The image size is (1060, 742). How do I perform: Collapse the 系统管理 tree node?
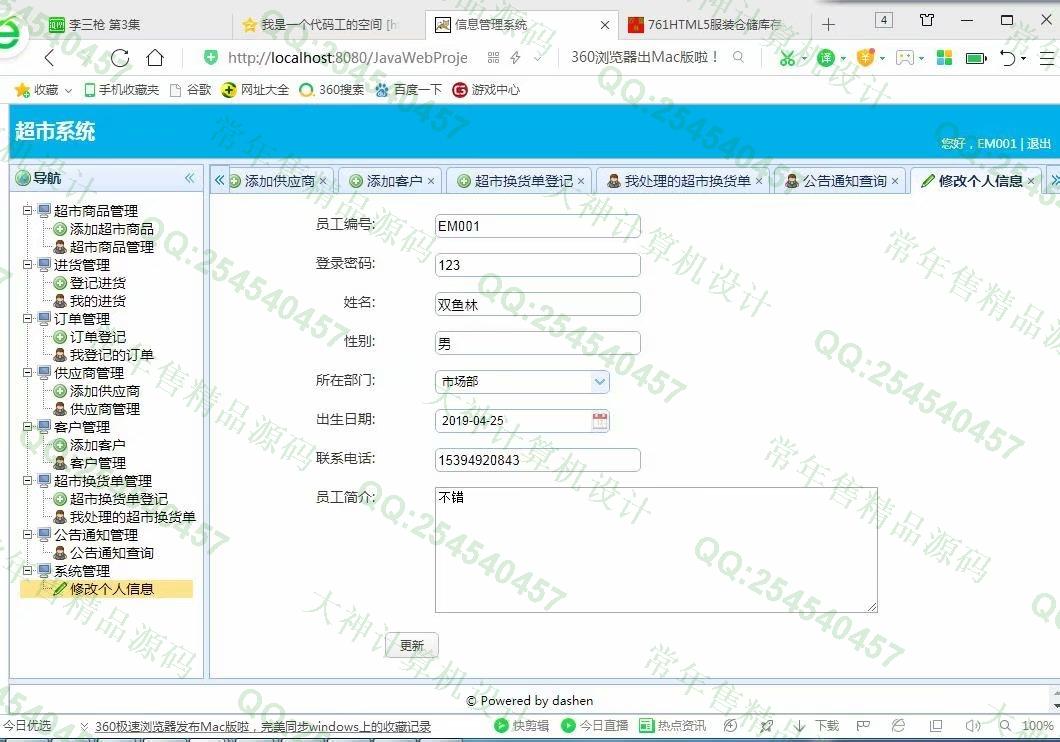pos(27,570)
